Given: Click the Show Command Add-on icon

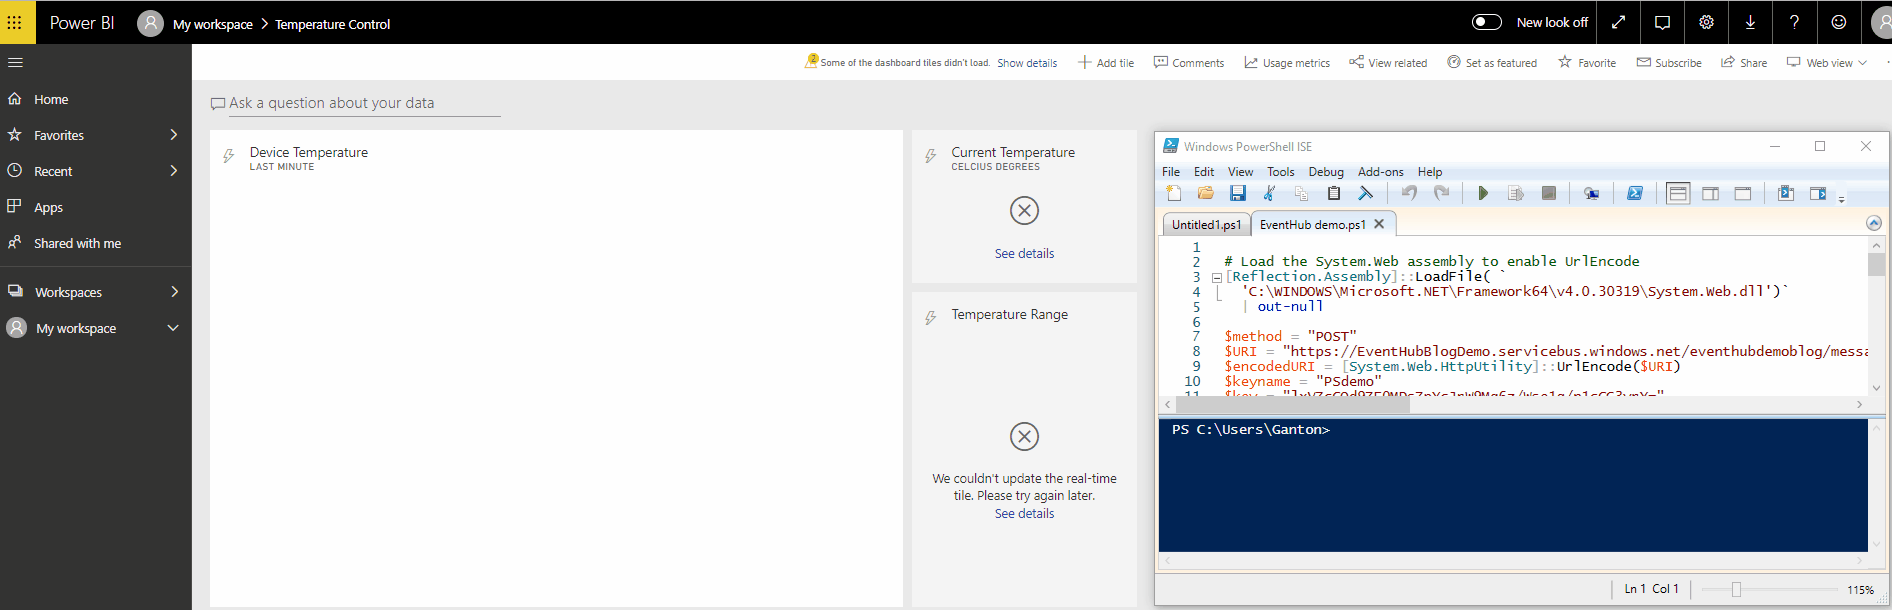Looking at the screenshot, I should point(1818,193).
